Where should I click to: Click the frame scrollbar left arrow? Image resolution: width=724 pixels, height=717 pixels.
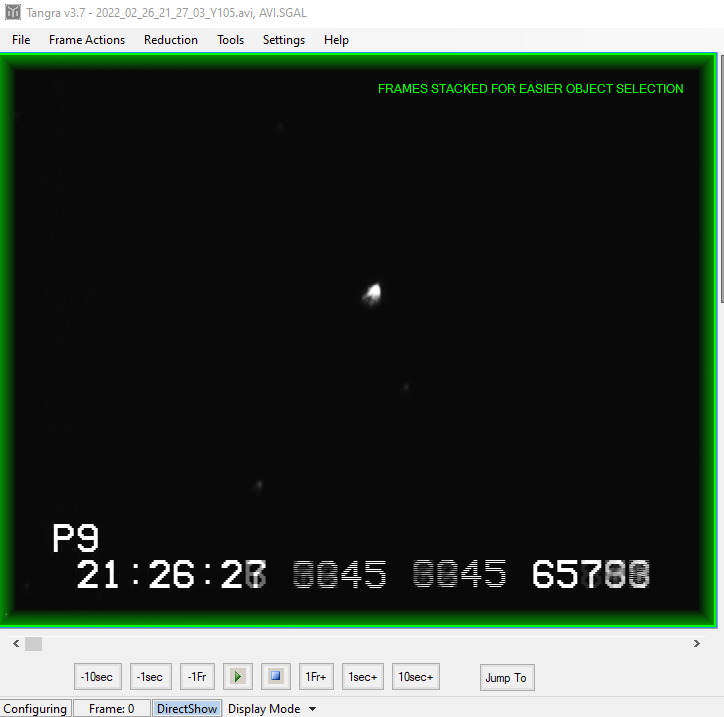click(x=9, y=644)
